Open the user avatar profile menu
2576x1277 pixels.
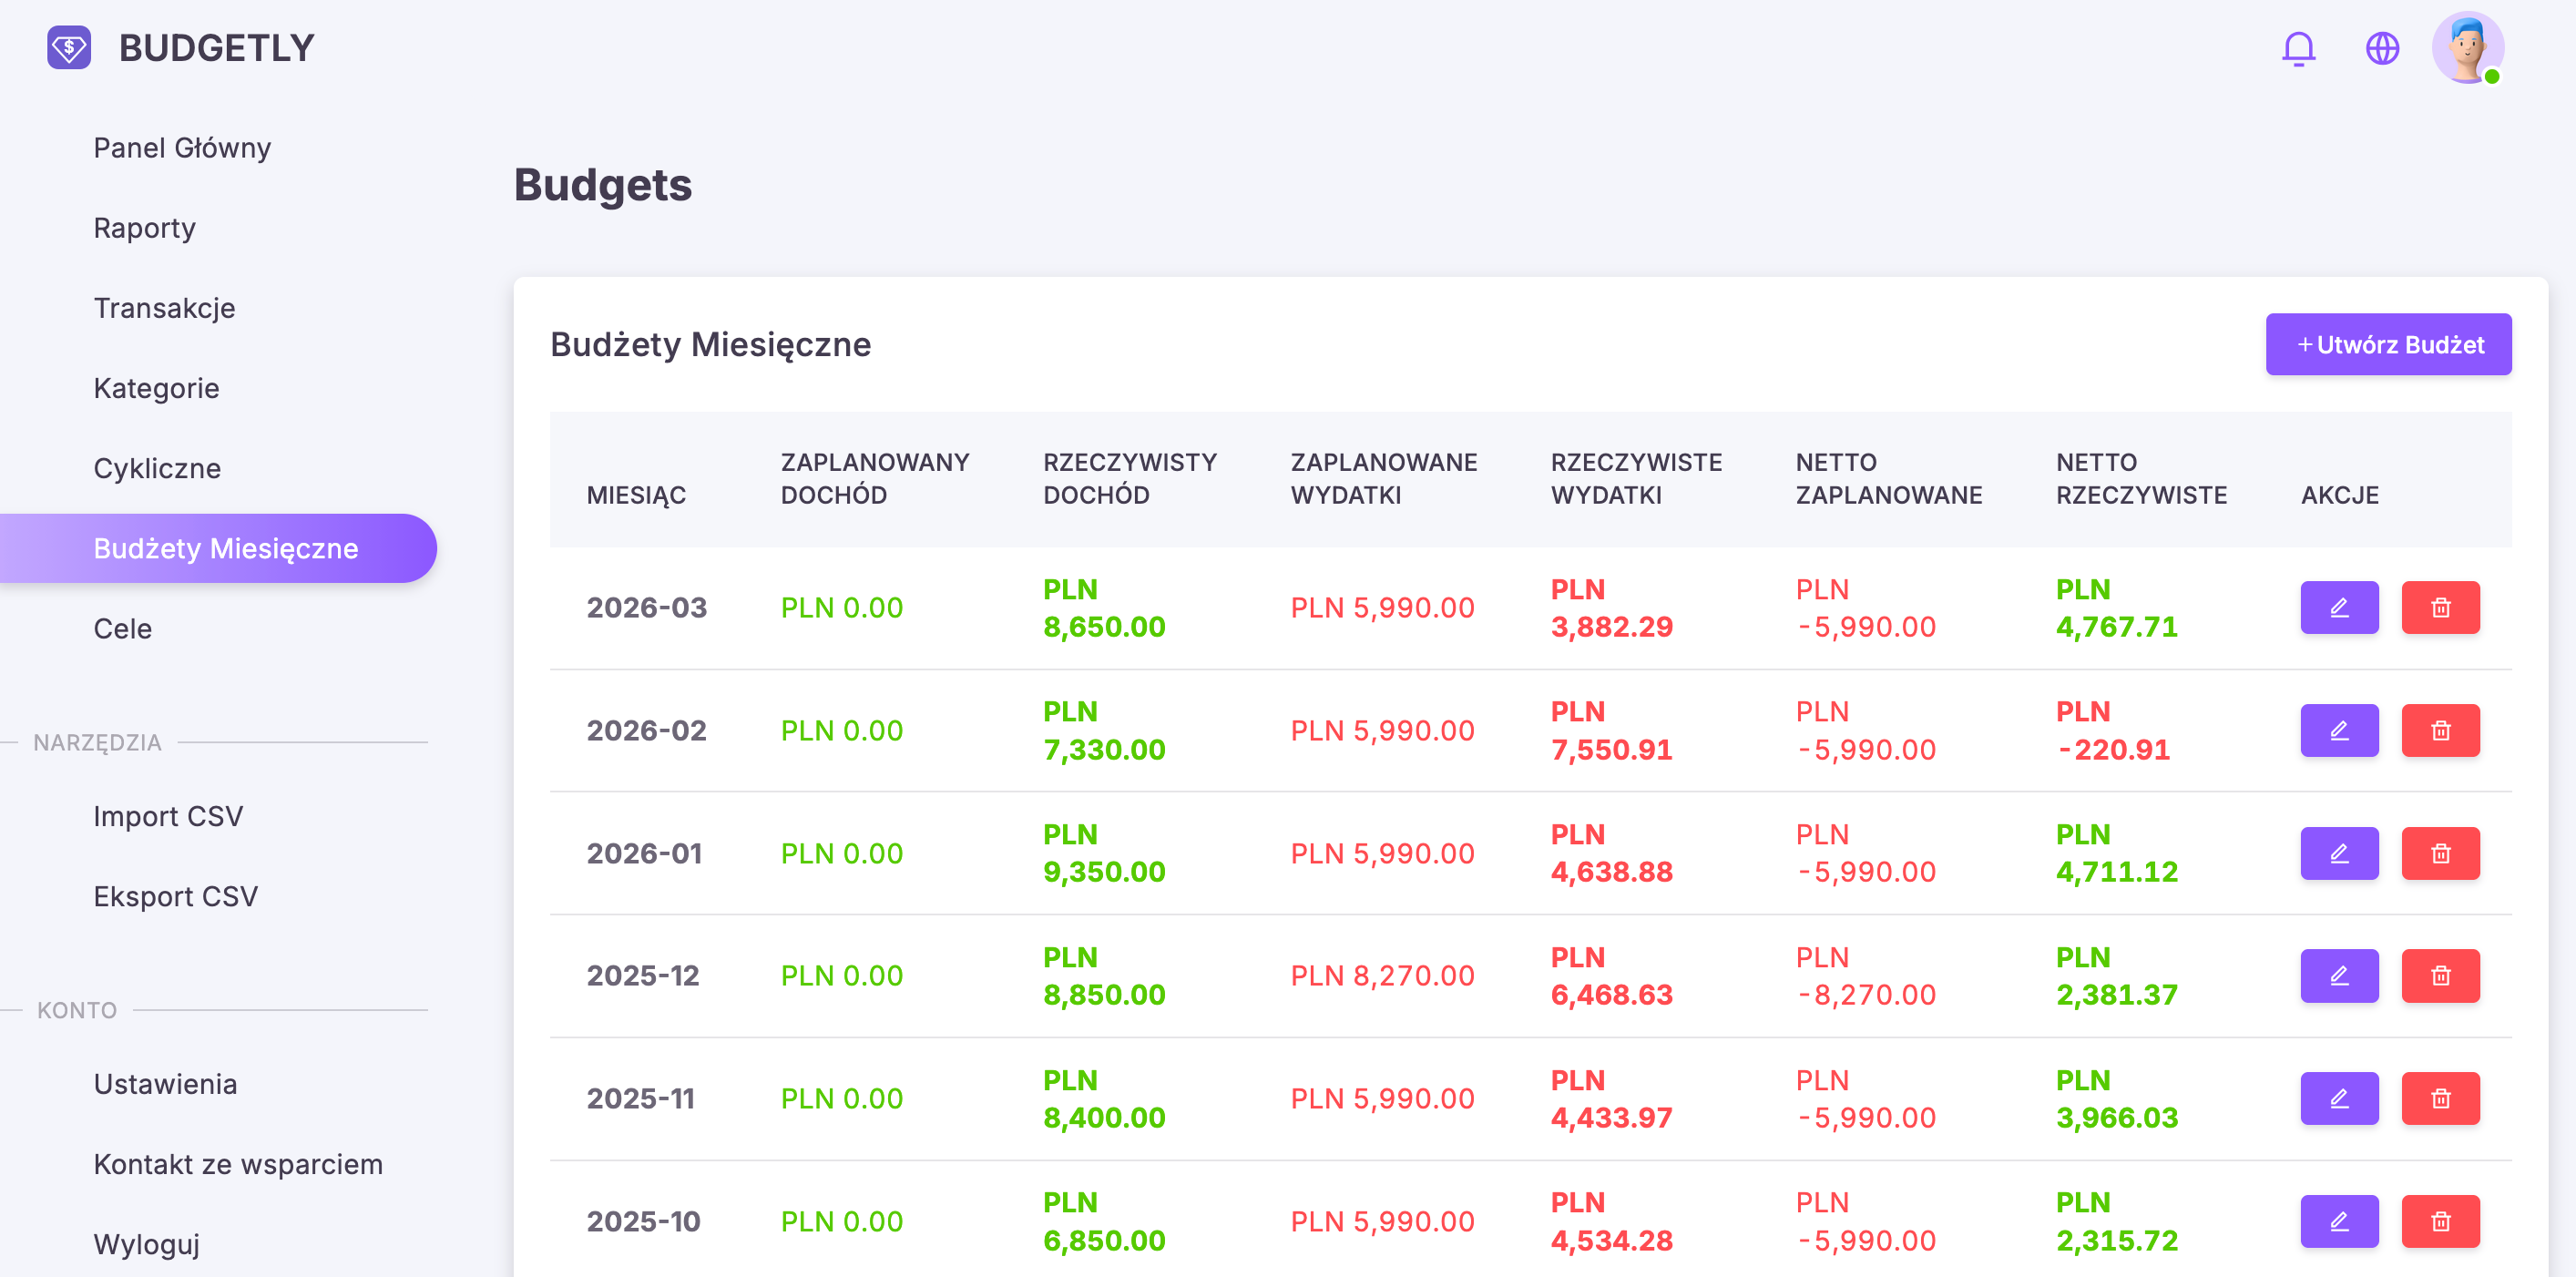(x=2467, y=48)
